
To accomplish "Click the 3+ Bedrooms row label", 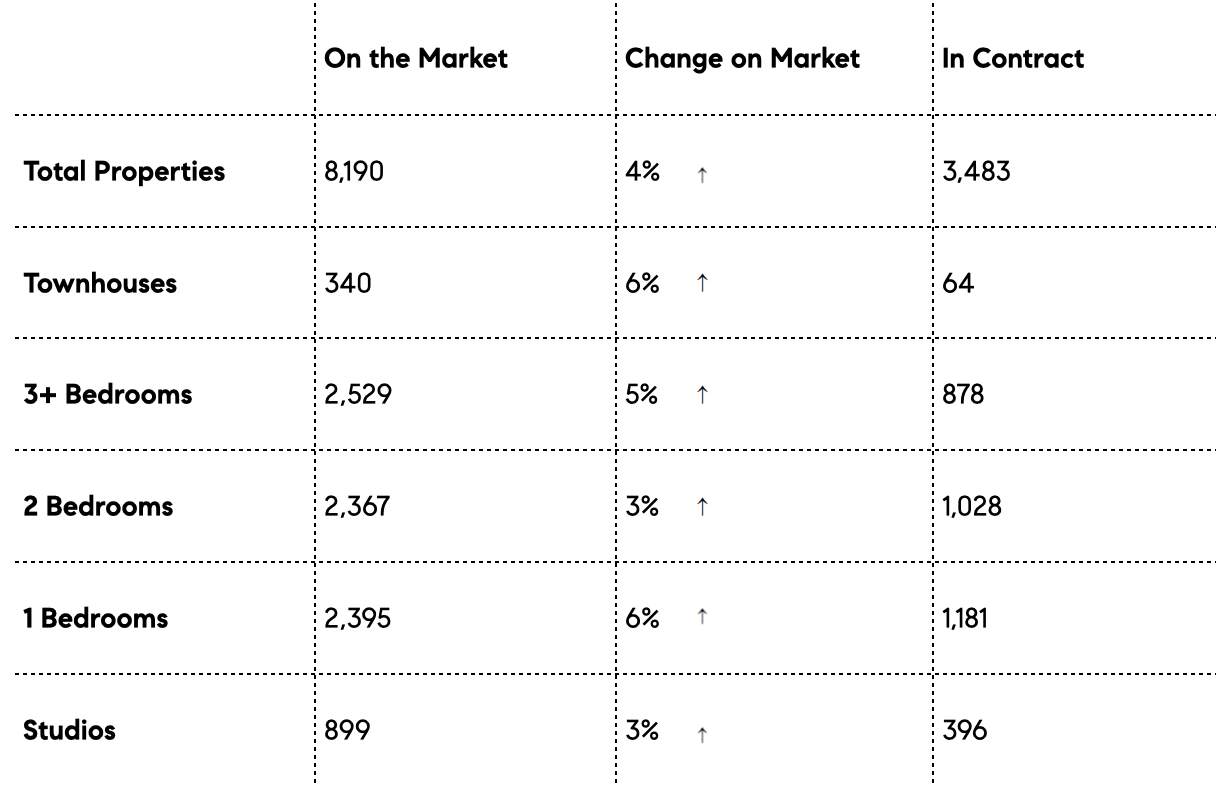I will pyautogui.click(x=108, y=394).
